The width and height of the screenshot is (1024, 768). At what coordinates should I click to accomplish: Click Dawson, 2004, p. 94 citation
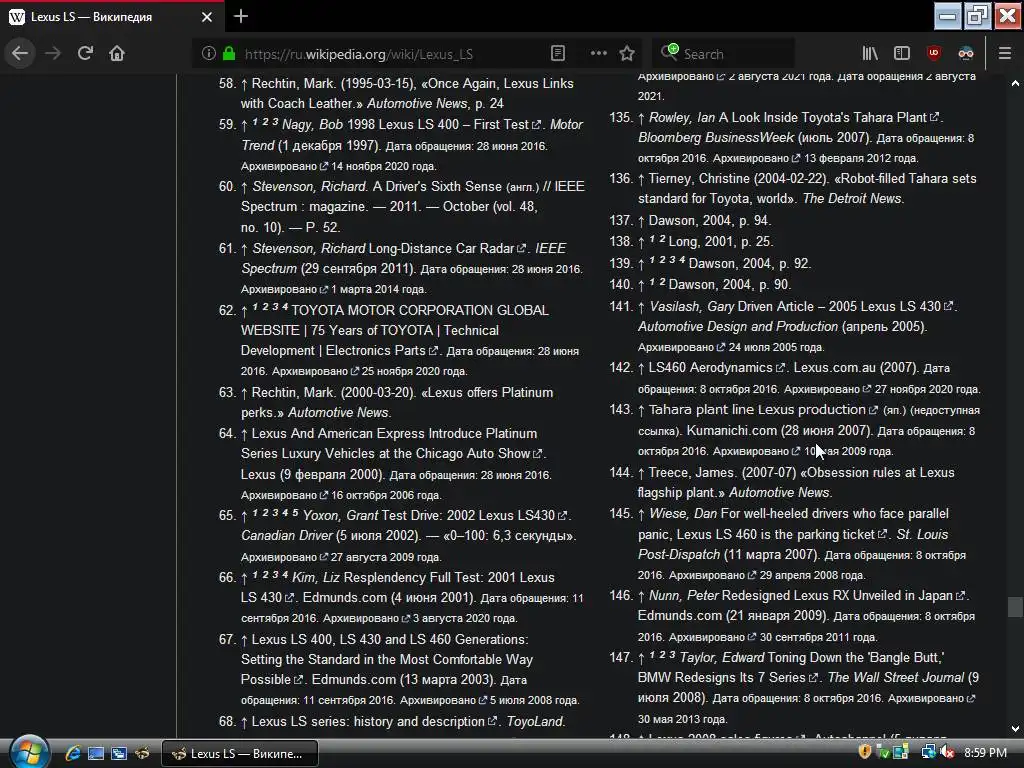(709, 221)
